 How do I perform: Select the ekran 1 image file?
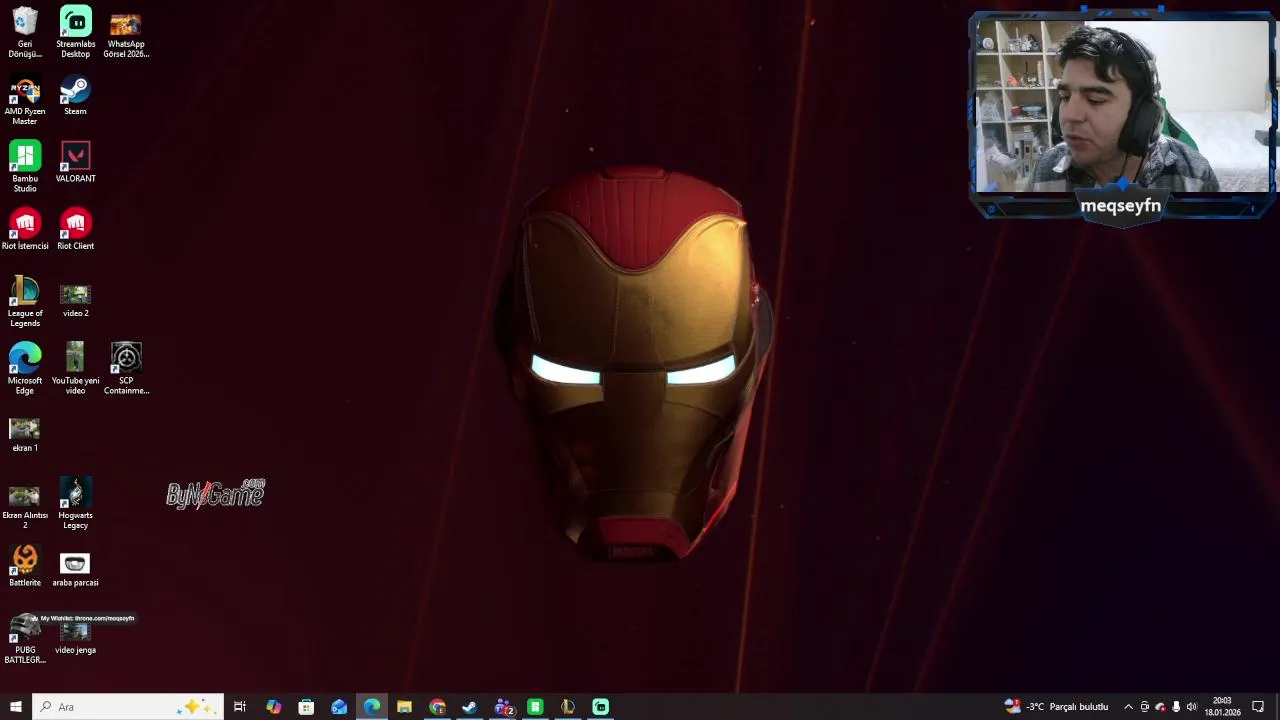coord(25,433)
